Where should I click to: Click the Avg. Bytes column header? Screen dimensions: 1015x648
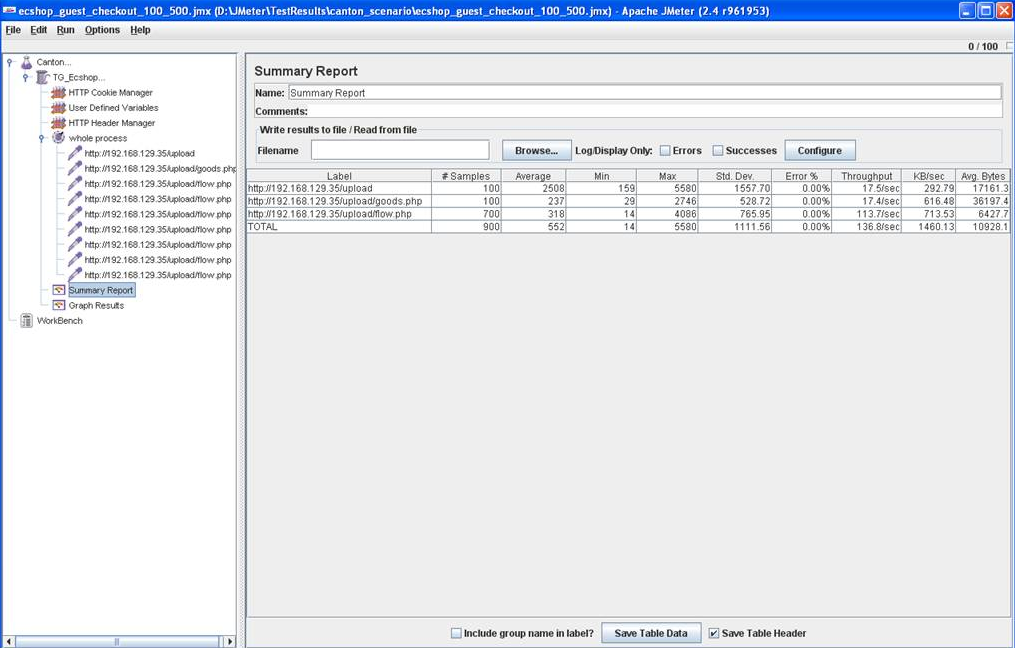click(983, 176)
